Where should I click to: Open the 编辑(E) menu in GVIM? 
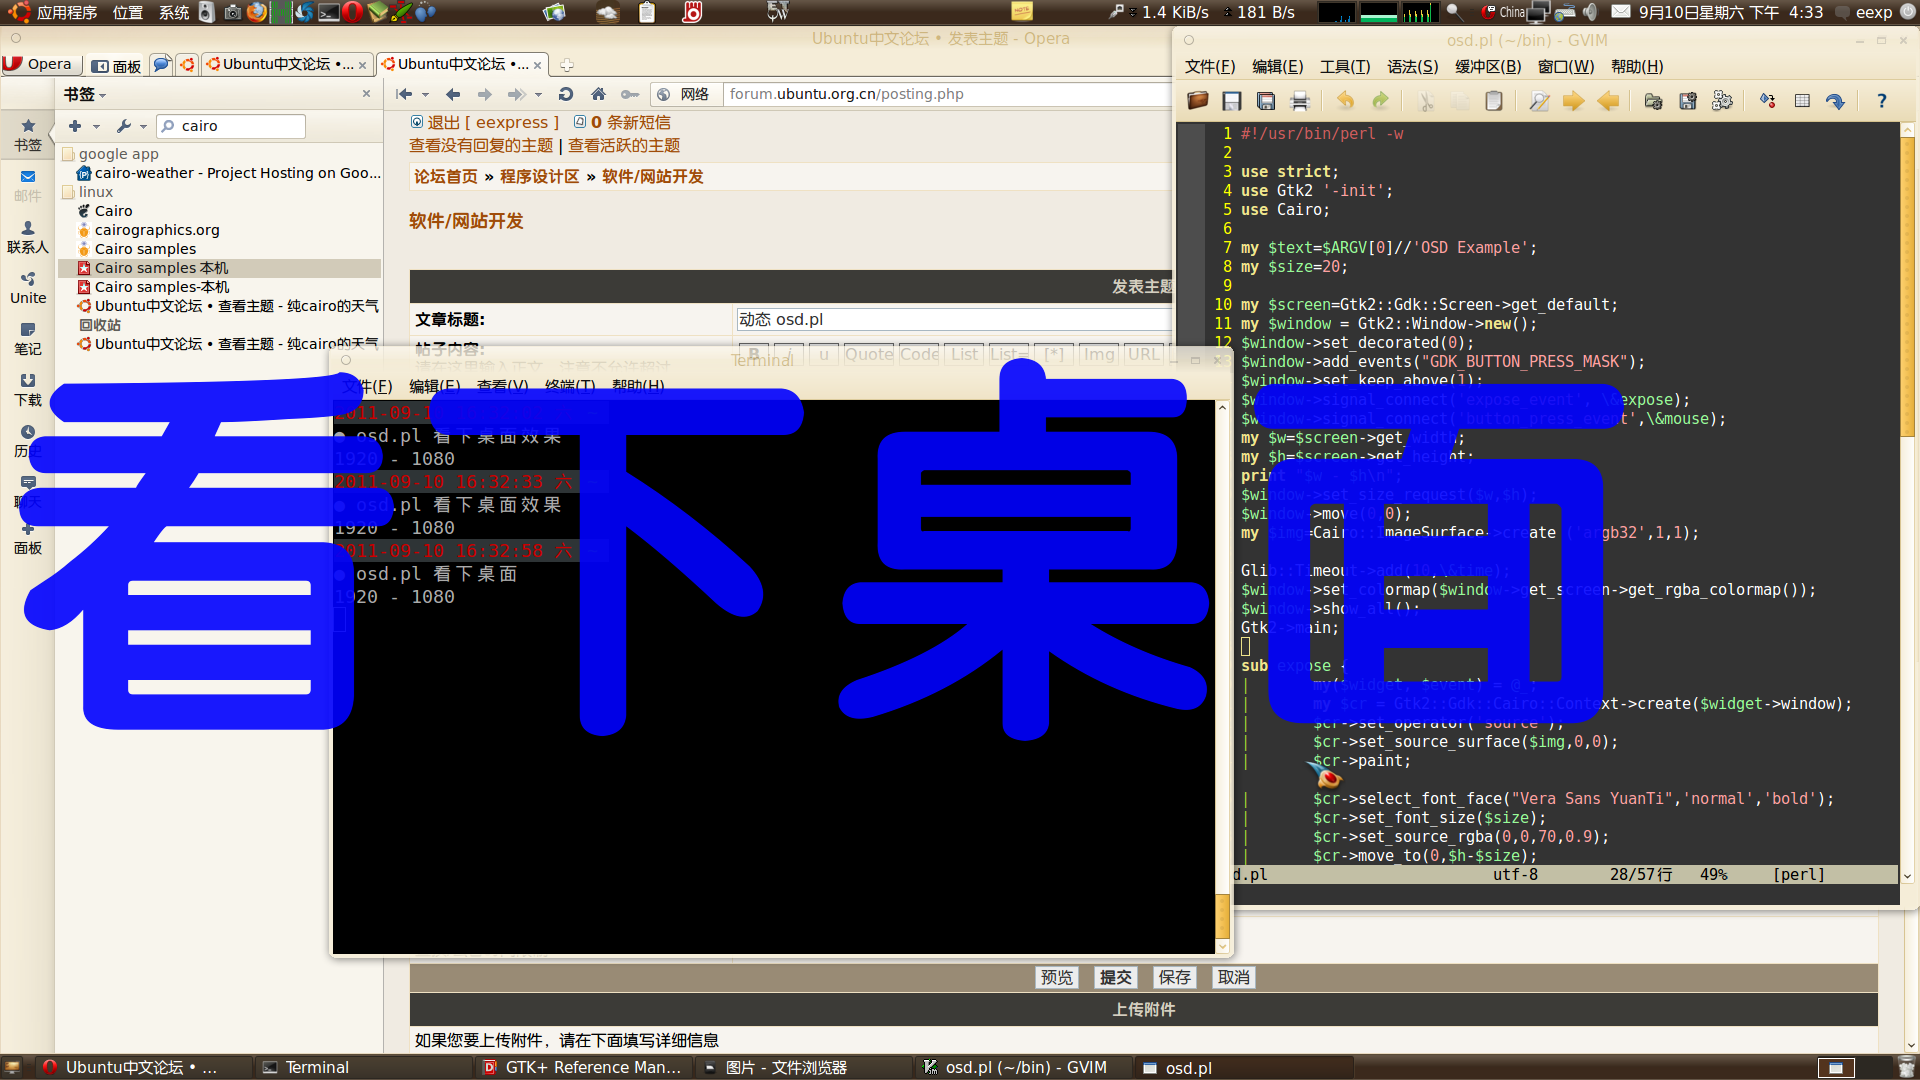[1277, 67]
